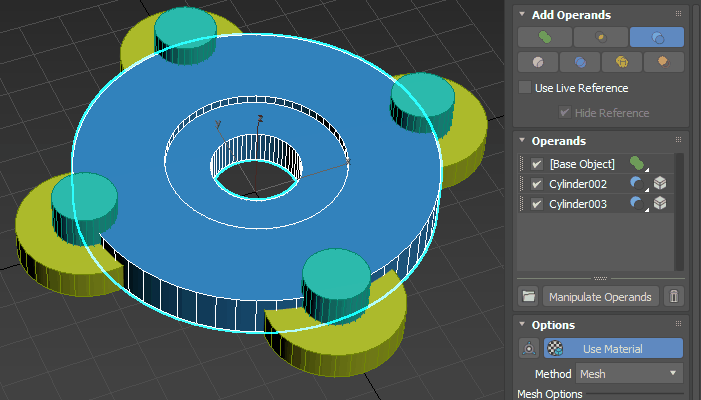The height and width of the screenshot is (400, 701).
Task: Click the drag handle of the Cylinder003 row
Action: pos(521,204)
